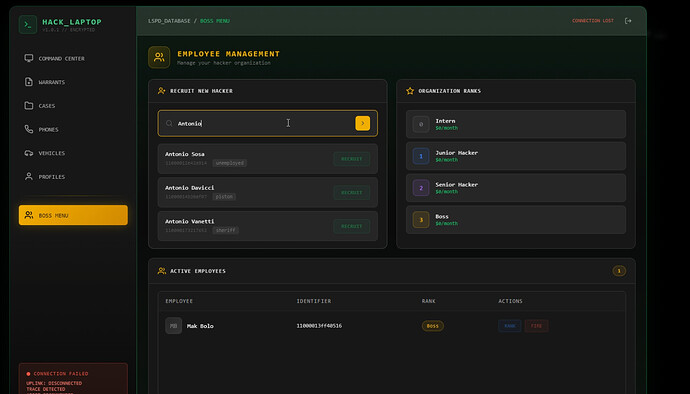Click the name Antonio Vanetti

click(190, 221)
